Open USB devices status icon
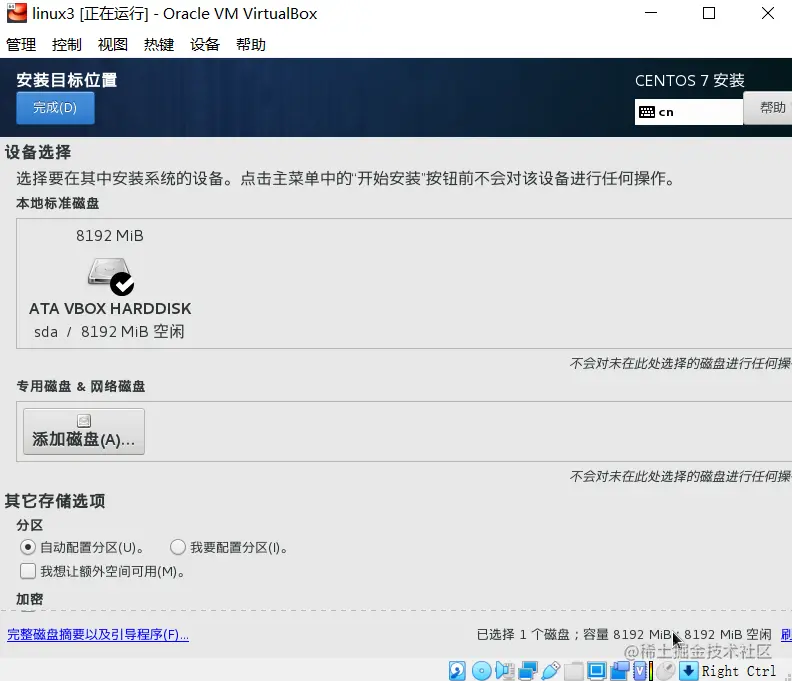The width and height of the screenshot is (792, 681). coord(550,671)
